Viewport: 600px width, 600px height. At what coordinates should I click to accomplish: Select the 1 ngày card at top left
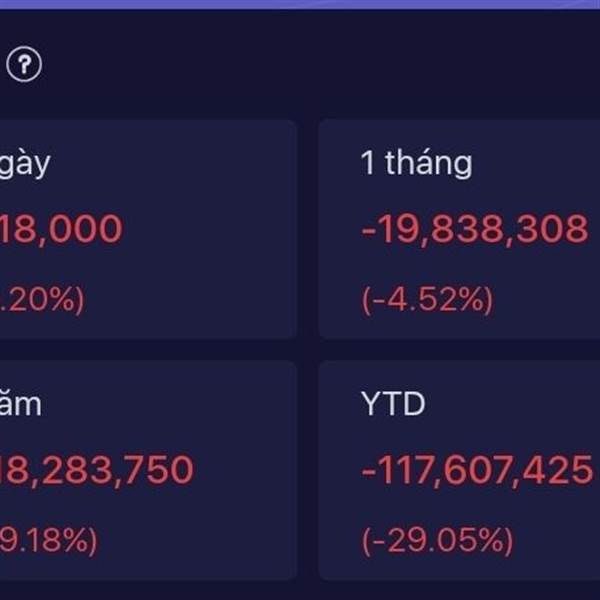coord(148,230)
